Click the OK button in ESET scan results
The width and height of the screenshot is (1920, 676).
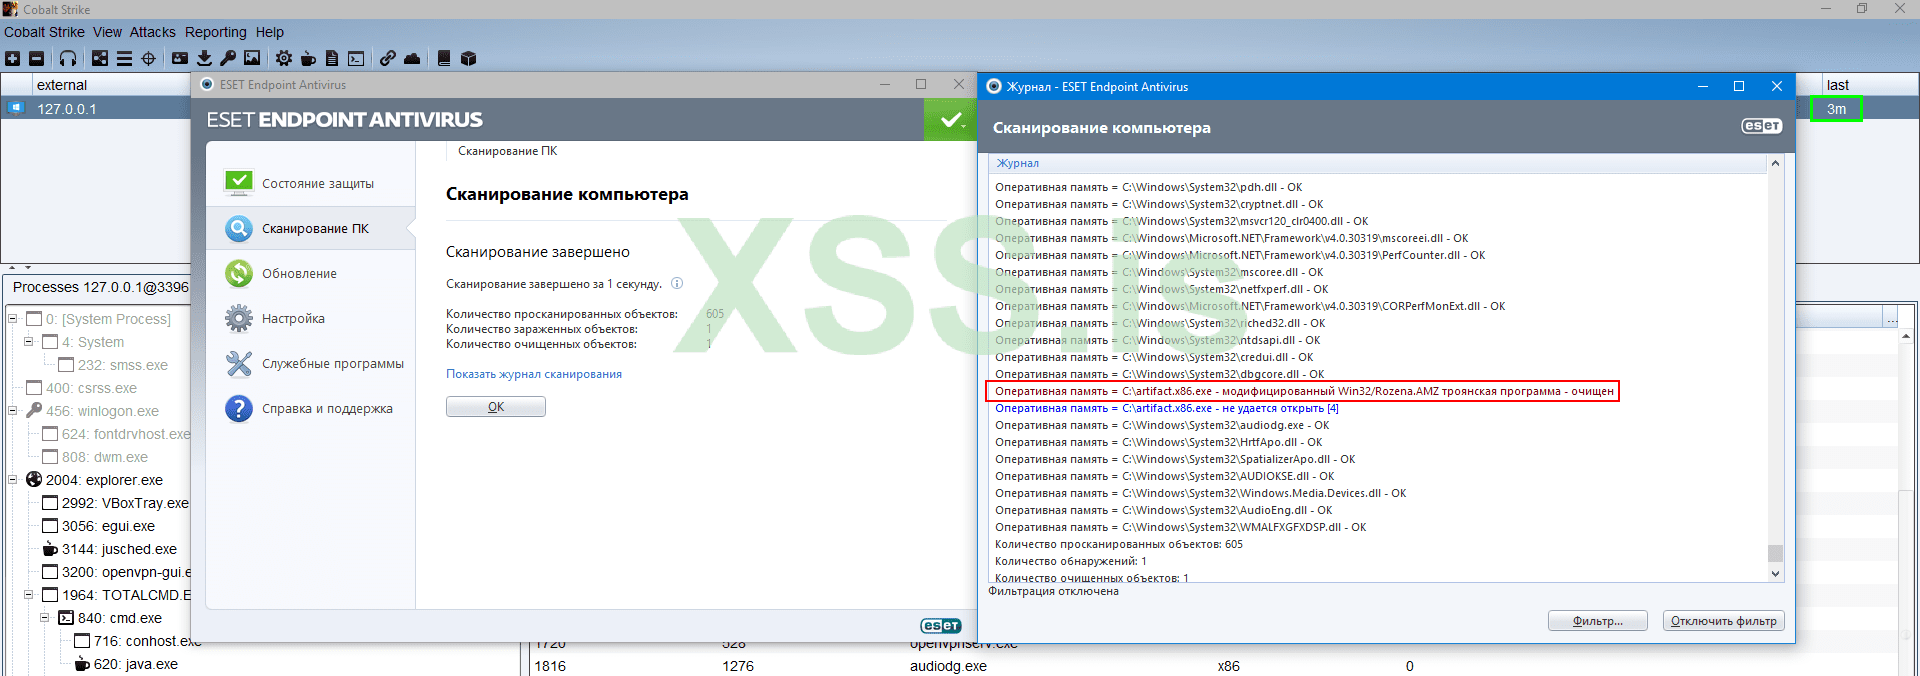496,407
